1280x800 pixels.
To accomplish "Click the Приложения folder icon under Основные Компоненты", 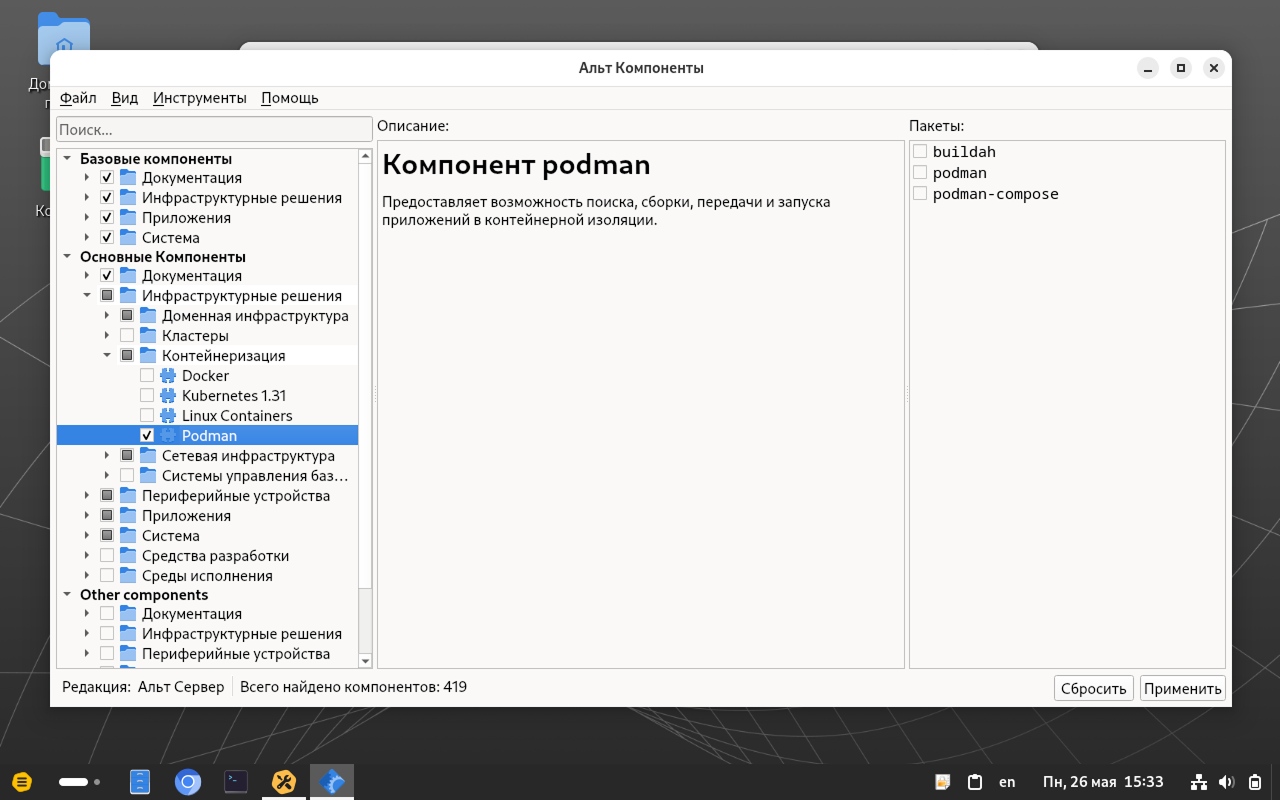I will [x=128, y=515].
